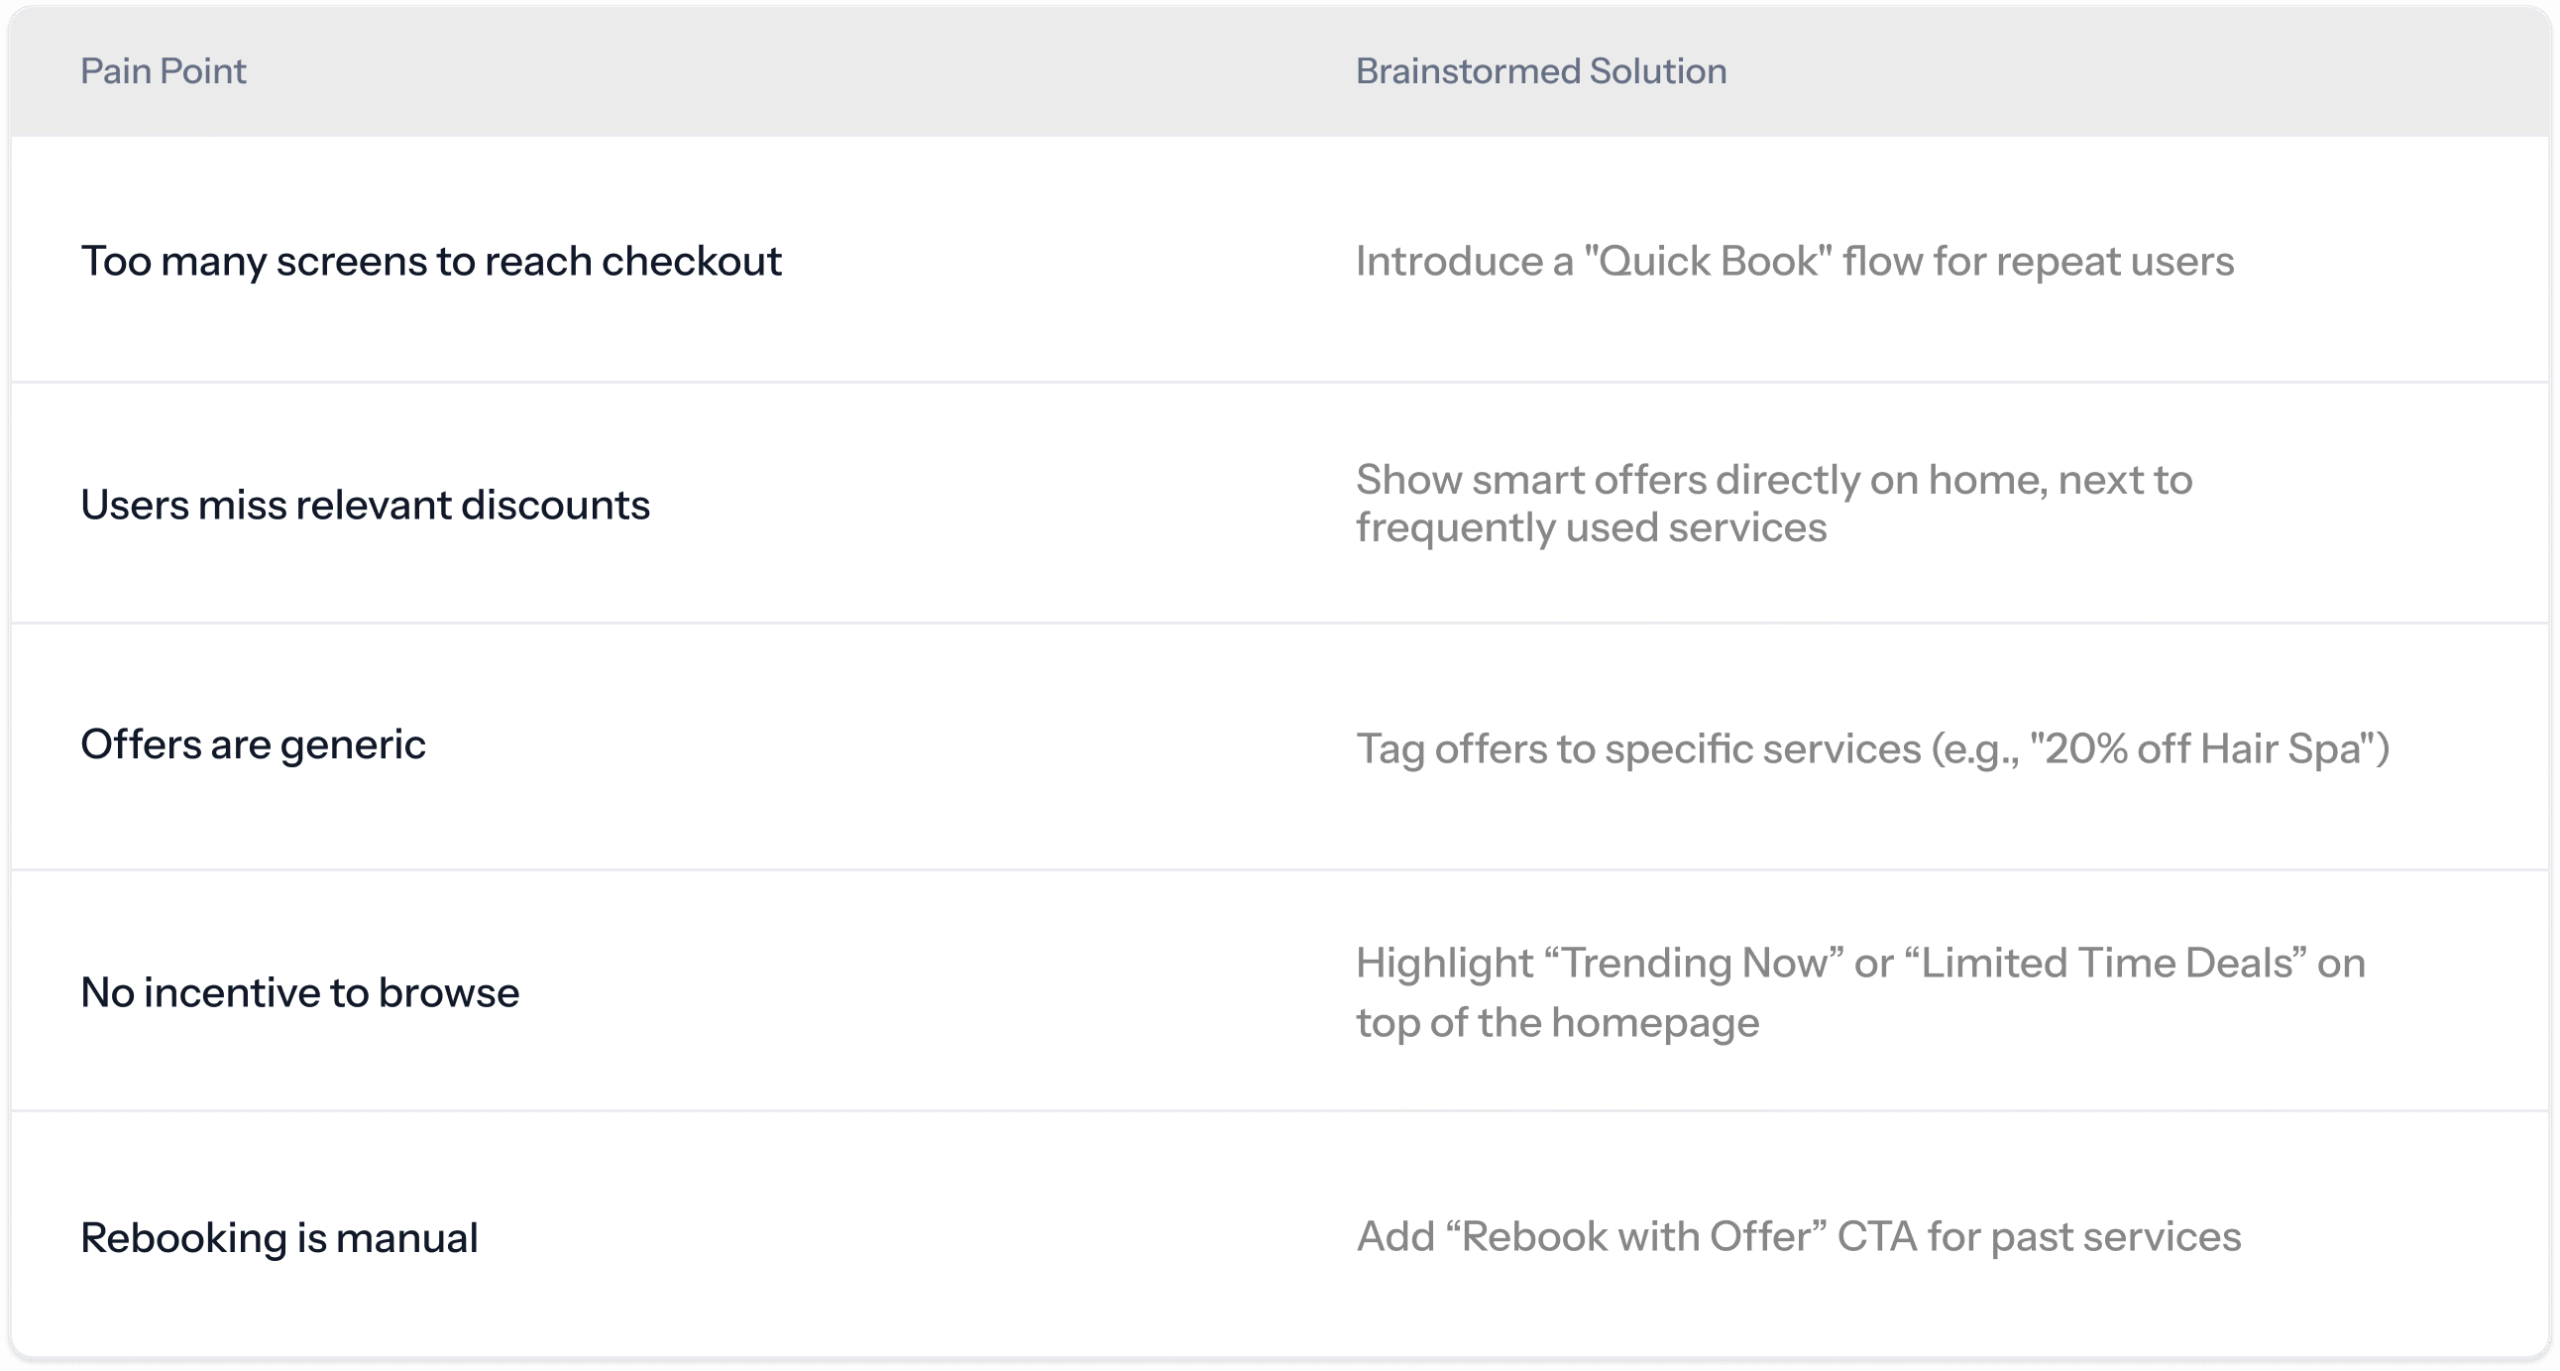Click the "Pain Point" column header
Viewport: 2560px width, 1371px height.
point(163,71)
